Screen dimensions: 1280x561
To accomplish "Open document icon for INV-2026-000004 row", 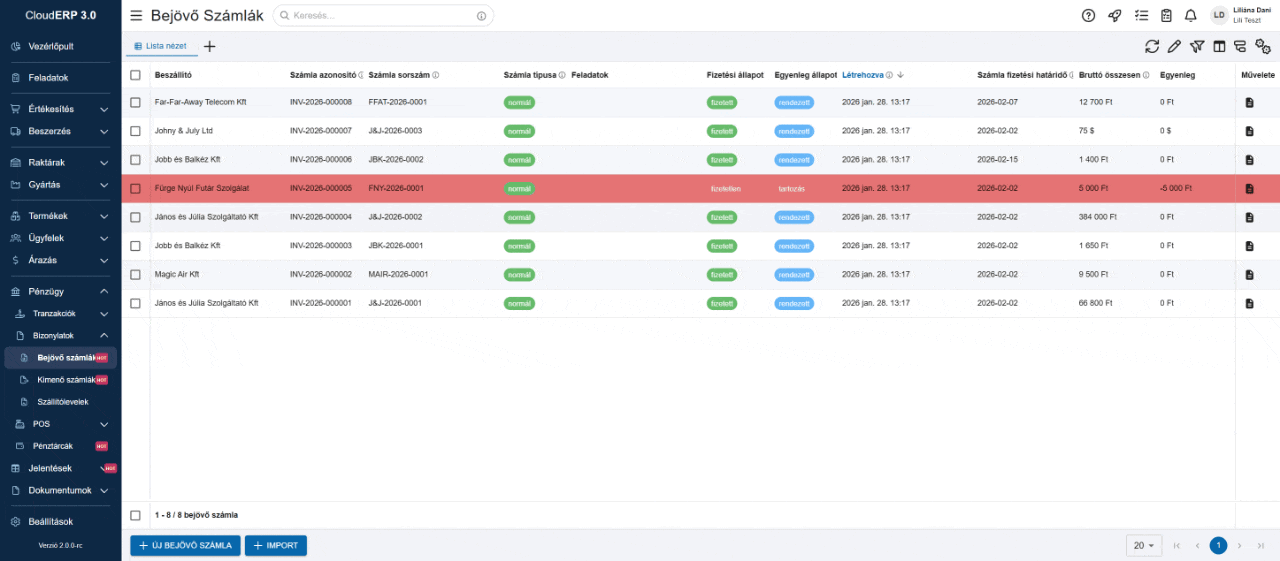I will [1249, 217].
